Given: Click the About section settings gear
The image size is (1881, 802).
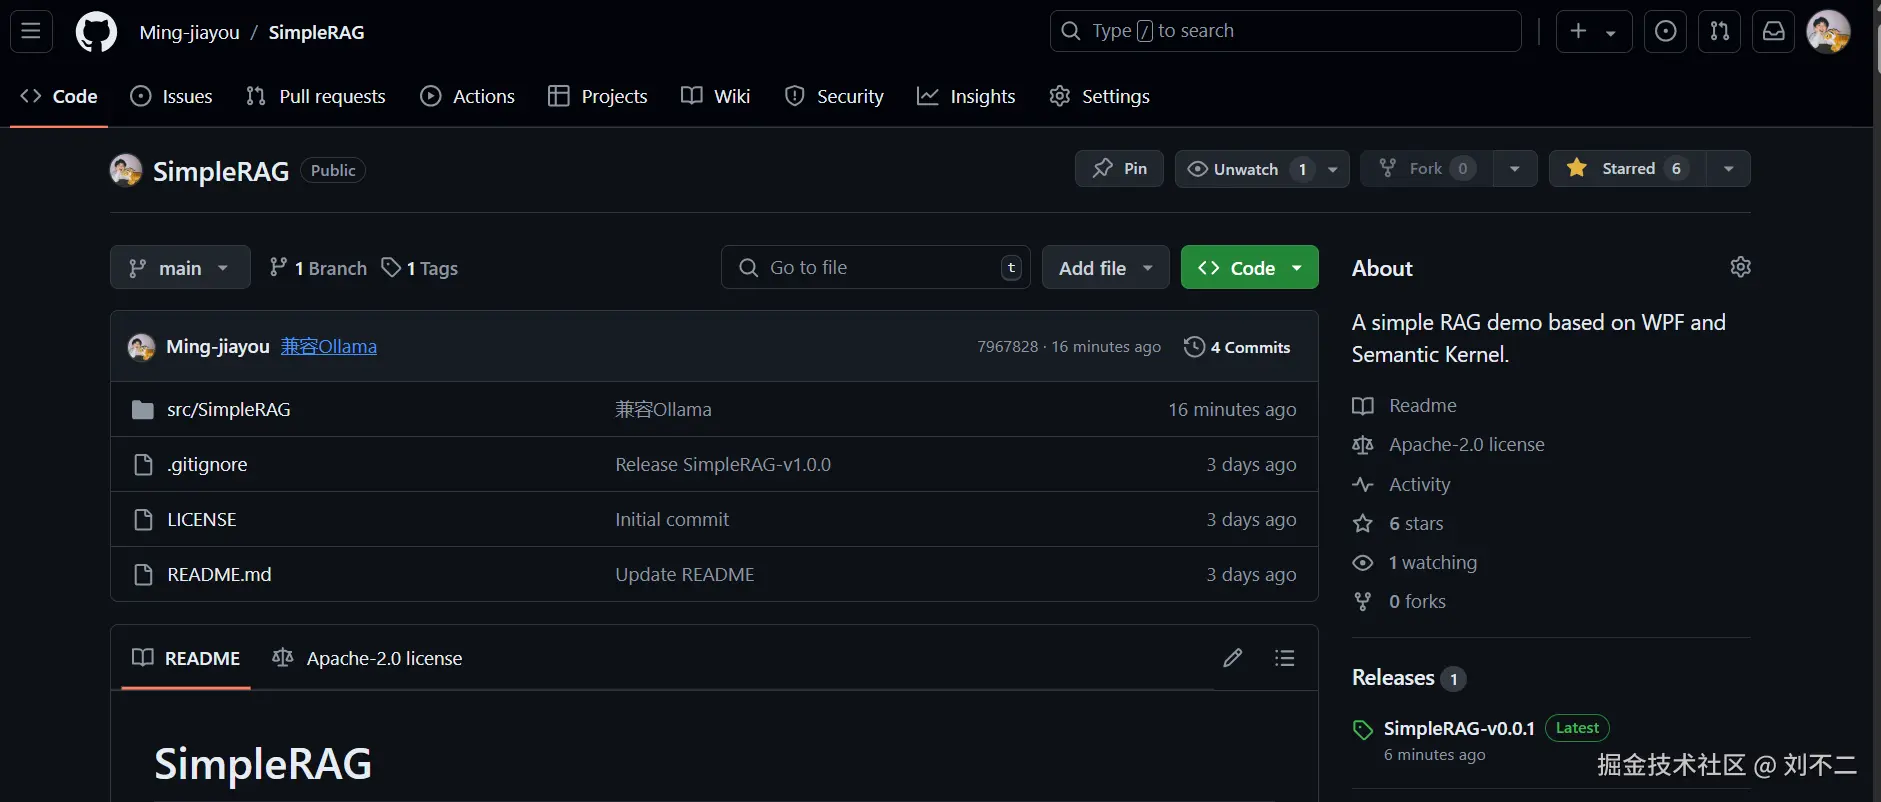Looking at the screenshot, I should pyautogui.click(x=1740, y=267).
